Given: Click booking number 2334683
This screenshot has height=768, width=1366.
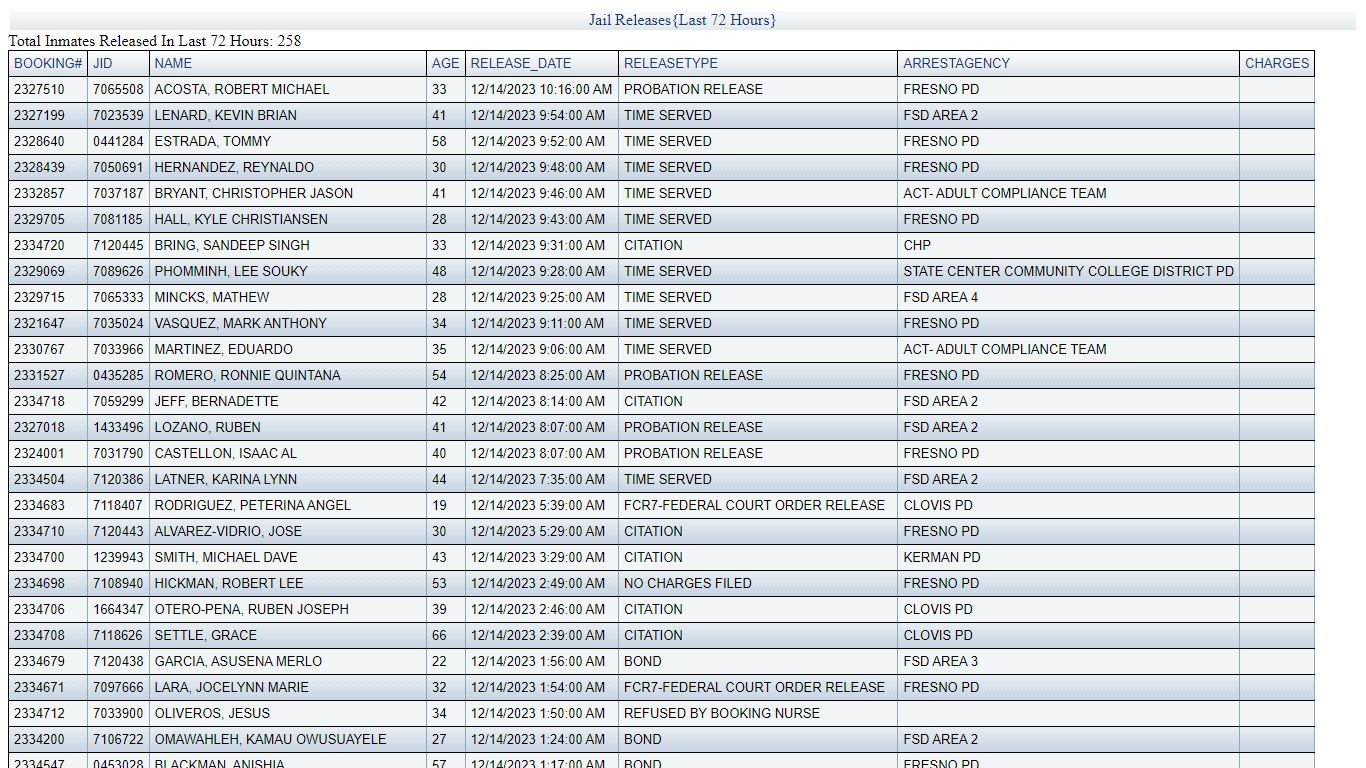Looking at the screenshot, I should point(39,505).
